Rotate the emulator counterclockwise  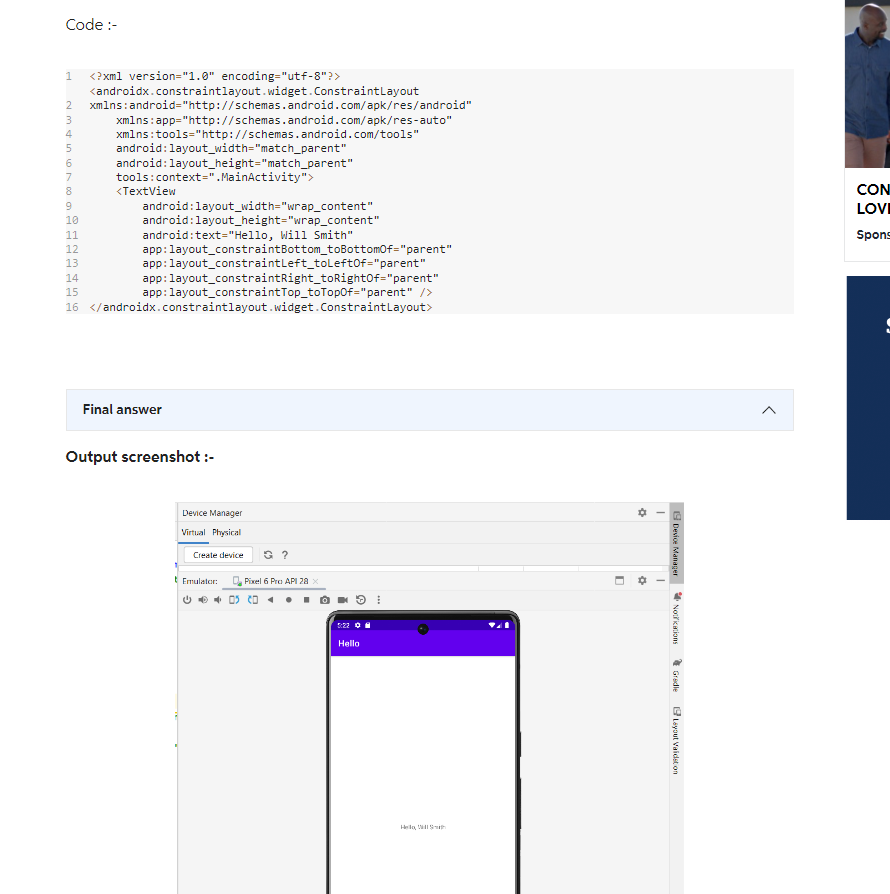[234, 600]
